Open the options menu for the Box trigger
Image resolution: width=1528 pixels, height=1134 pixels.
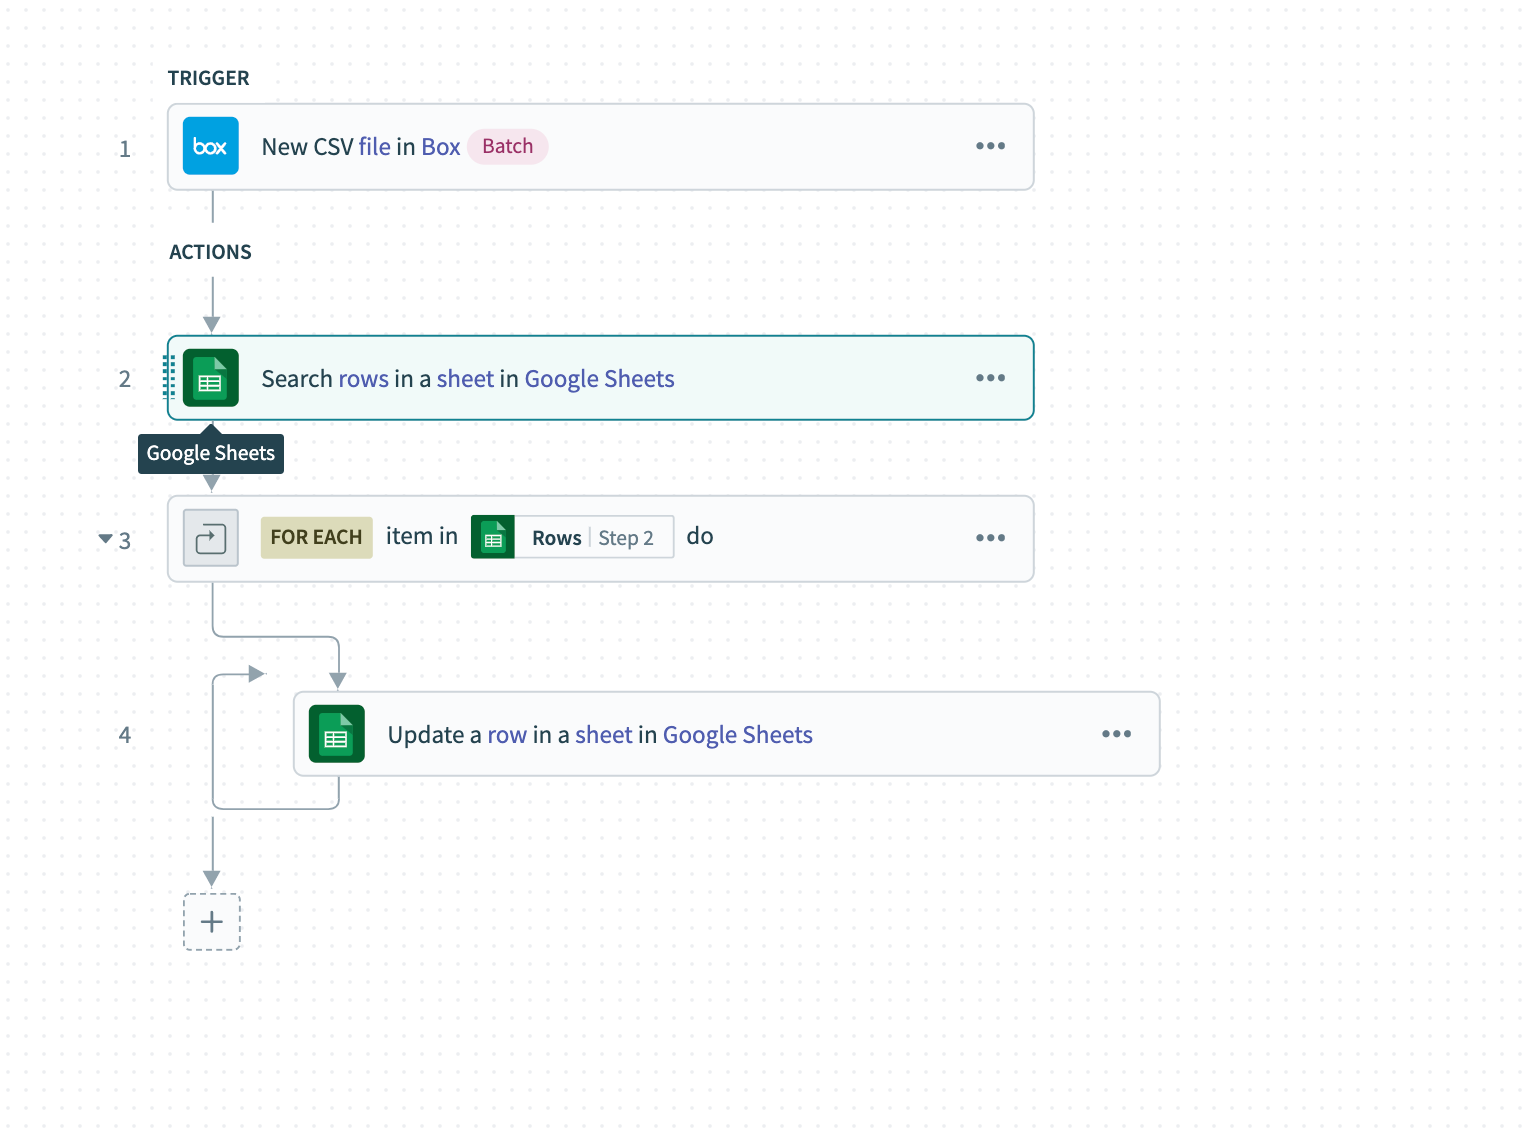tap(990, 146)
